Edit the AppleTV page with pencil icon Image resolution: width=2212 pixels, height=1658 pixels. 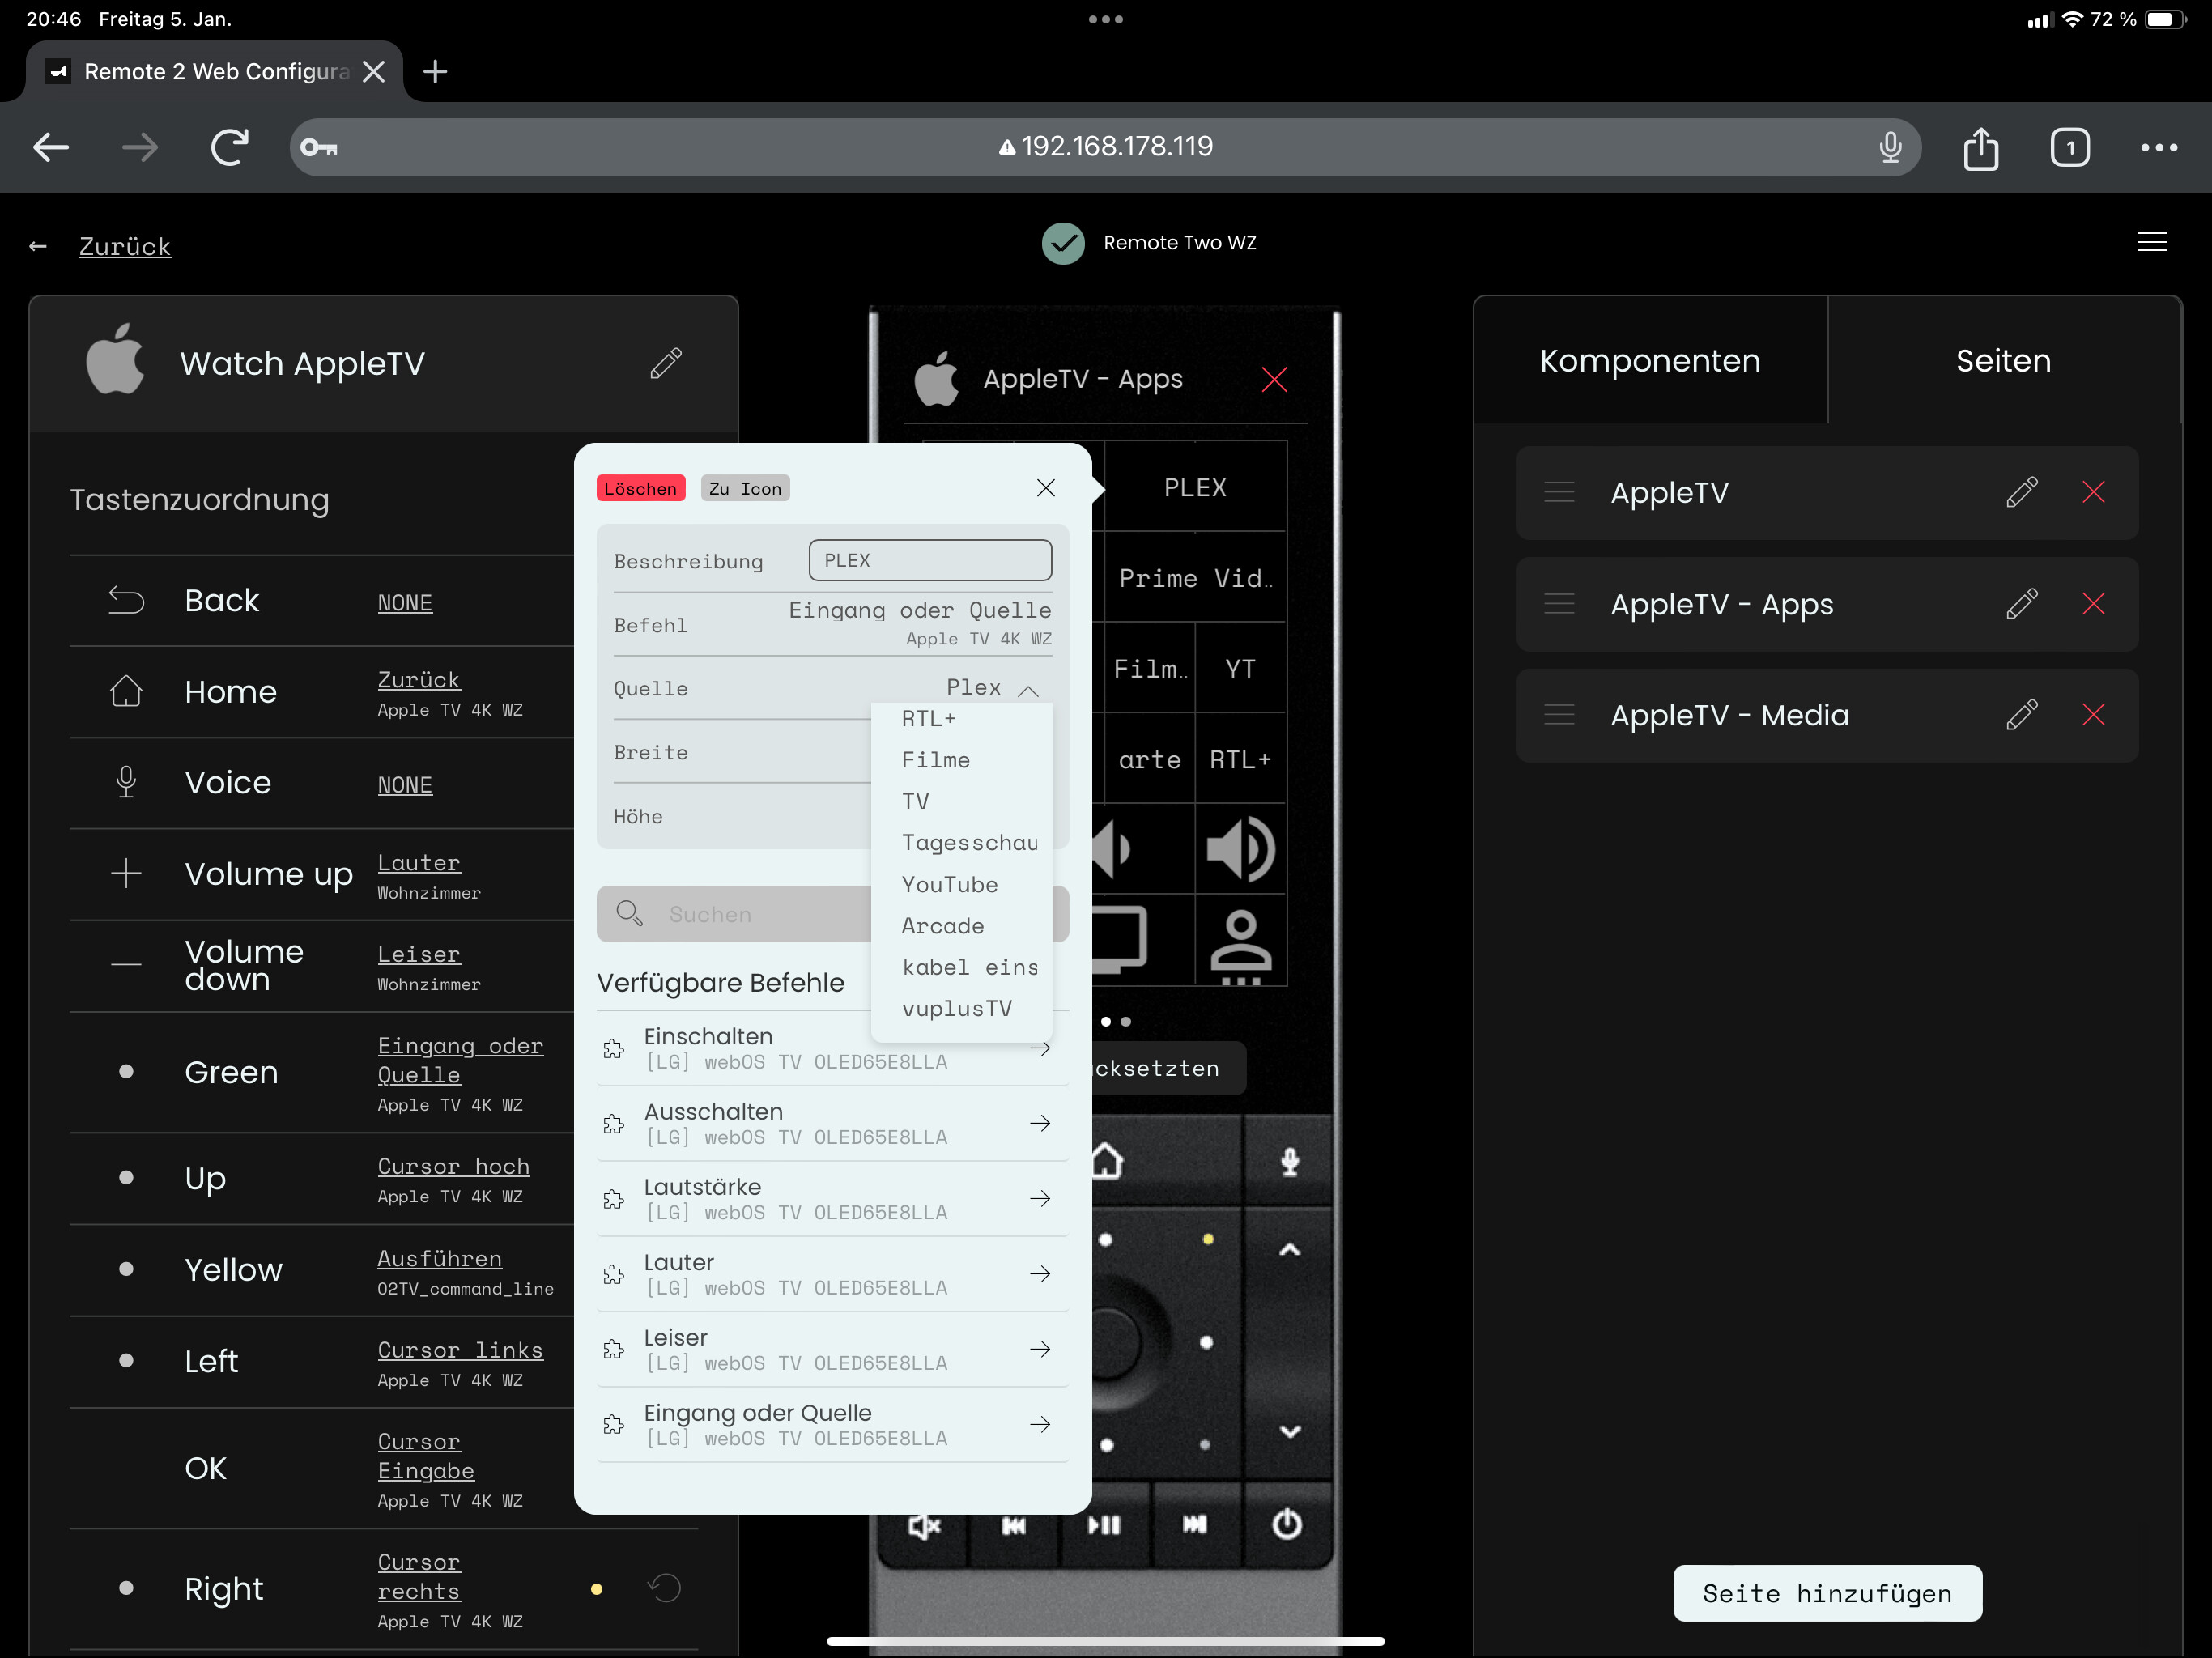pyautogui.click(x=2021, y=492)
